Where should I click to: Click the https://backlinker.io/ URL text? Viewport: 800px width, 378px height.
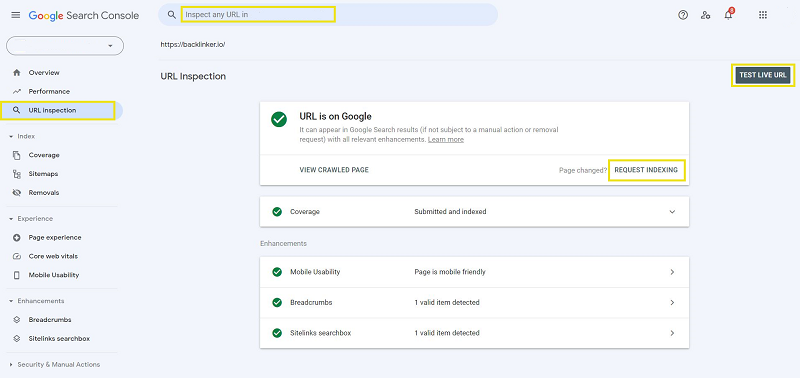pyautogui.click(x=193, y=45)
